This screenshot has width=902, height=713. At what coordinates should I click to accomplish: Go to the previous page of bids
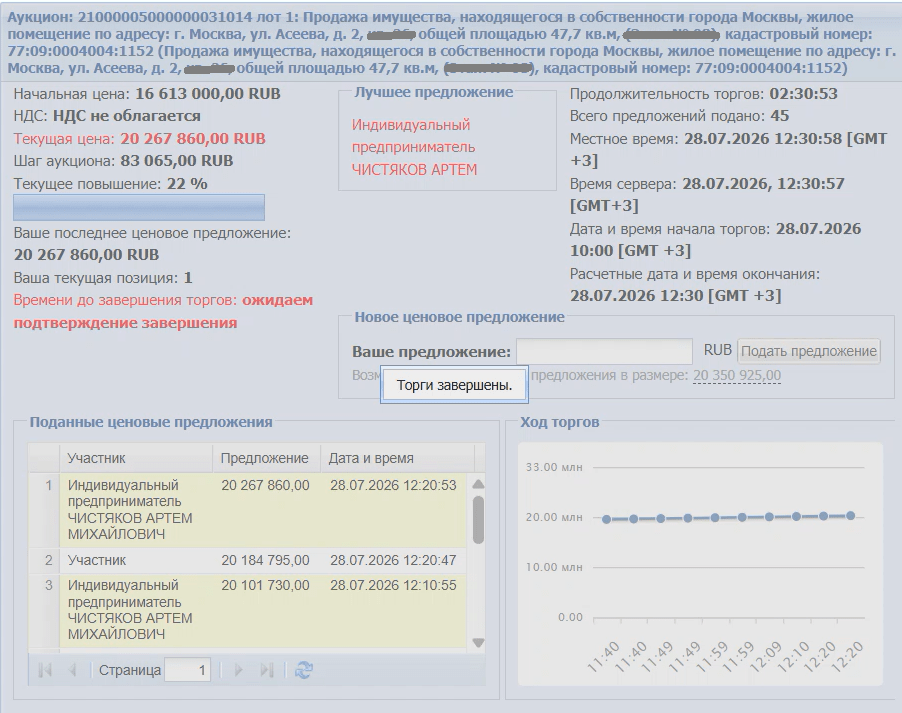72,670
